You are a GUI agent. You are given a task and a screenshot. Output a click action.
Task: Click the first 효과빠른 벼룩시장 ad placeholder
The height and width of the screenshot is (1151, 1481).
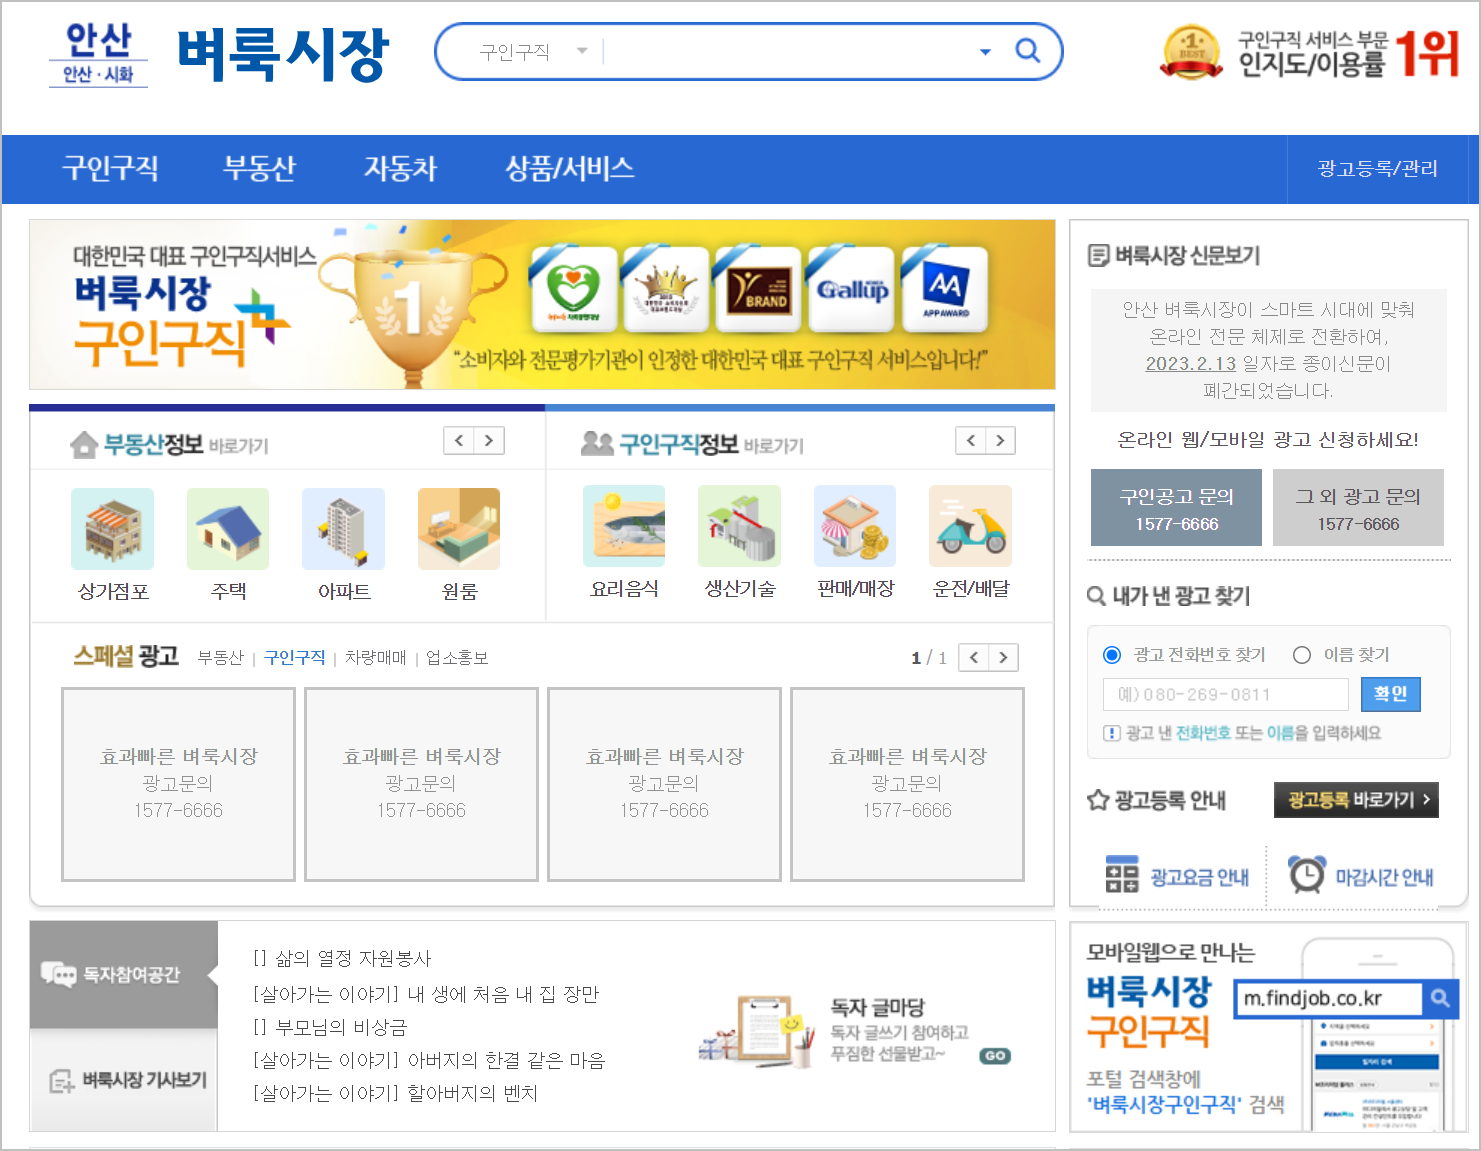tap(178, 784)
